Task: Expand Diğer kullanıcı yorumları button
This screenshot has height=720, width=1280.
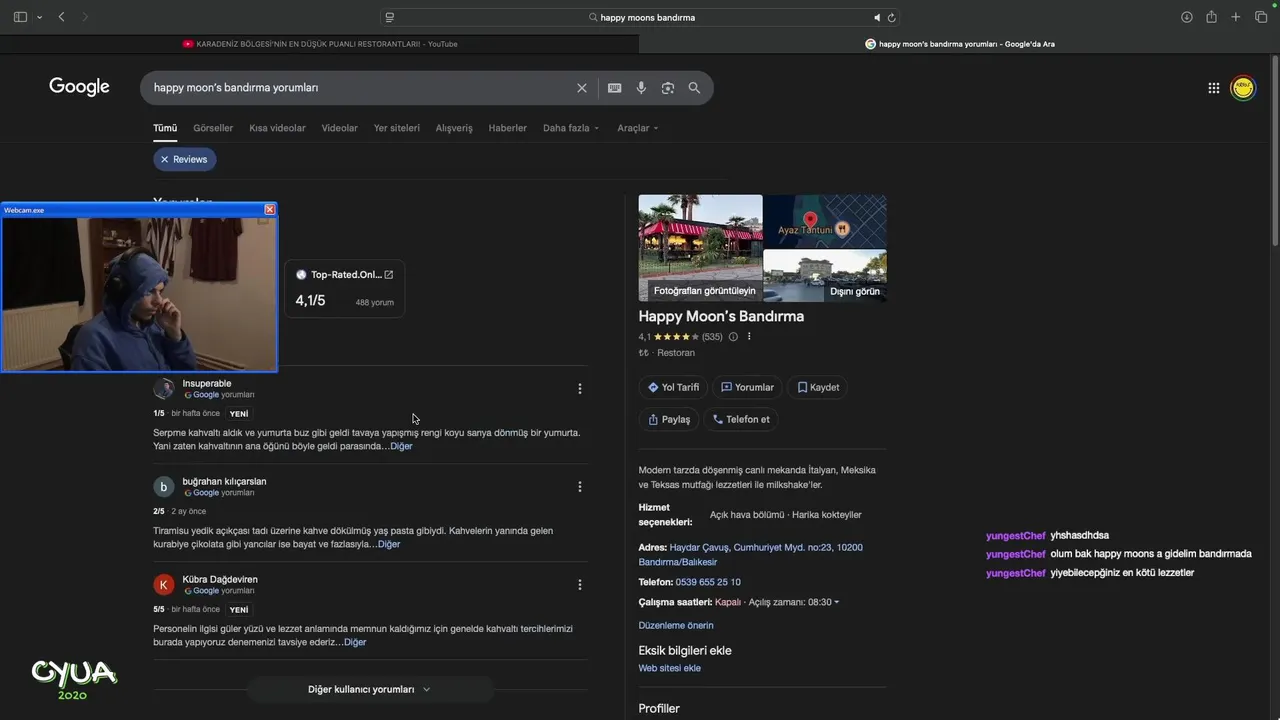Action: pos(370,689)
